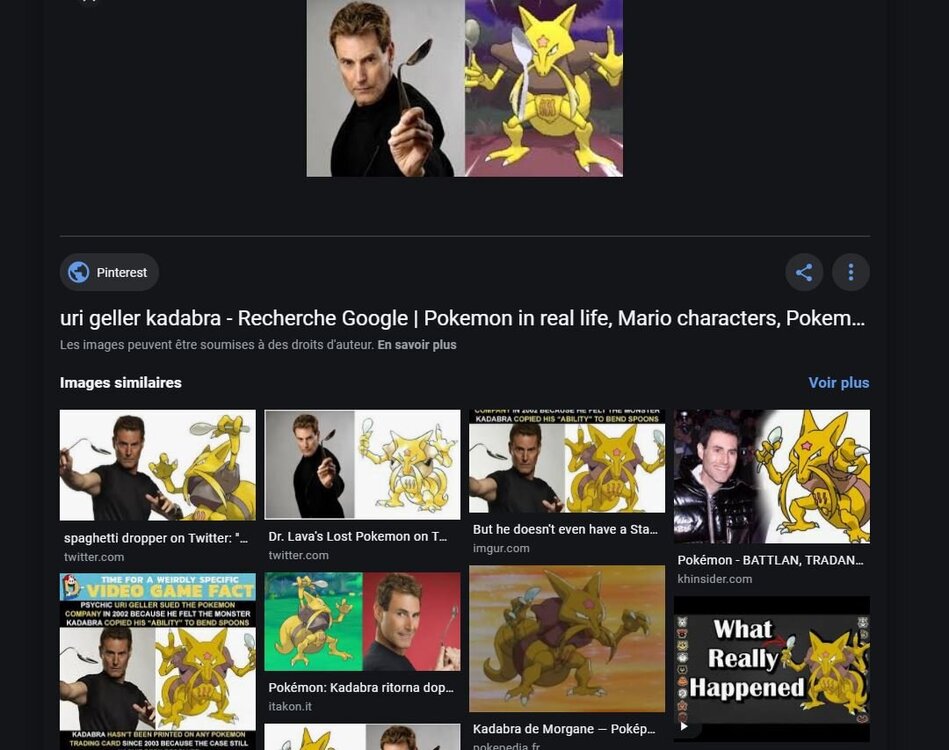Click the 'But he doesn't even have' caption
The width and height of the screenshot is (949, 750).
click(565, 529)
